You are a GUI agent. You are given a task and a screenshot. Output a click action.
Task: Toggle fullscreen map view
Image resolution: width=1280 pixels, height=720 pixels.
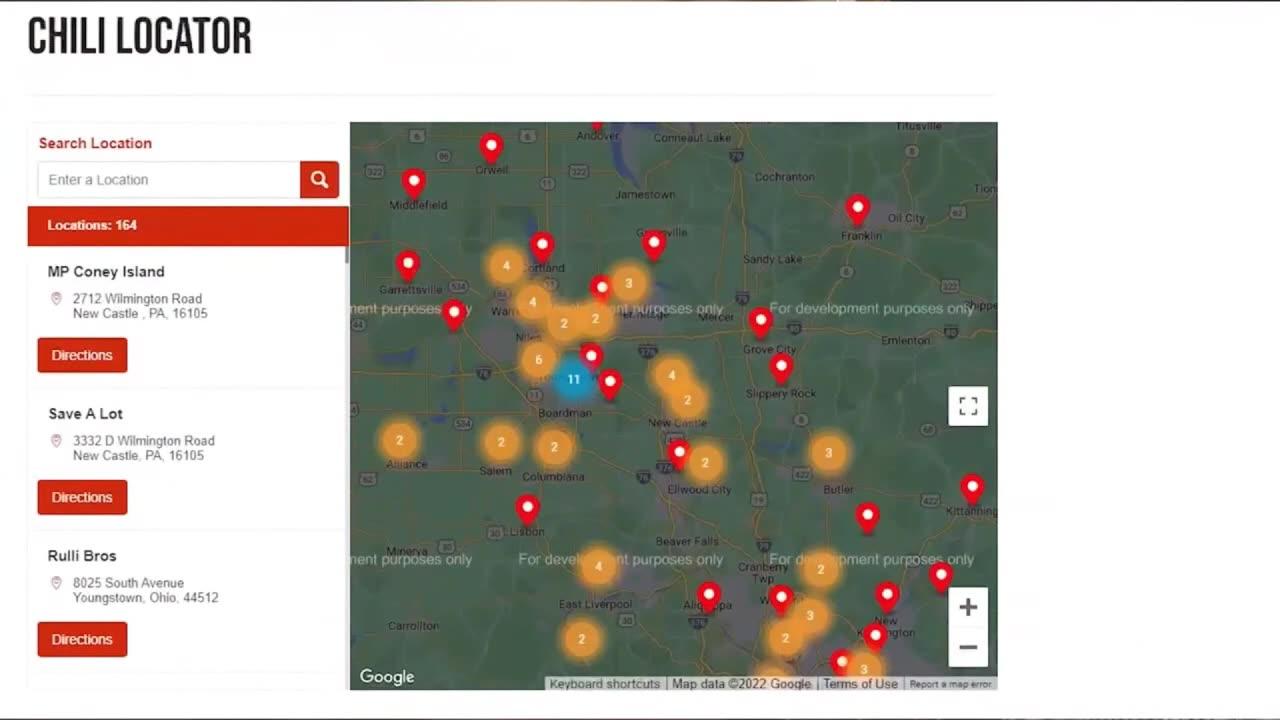968,406
